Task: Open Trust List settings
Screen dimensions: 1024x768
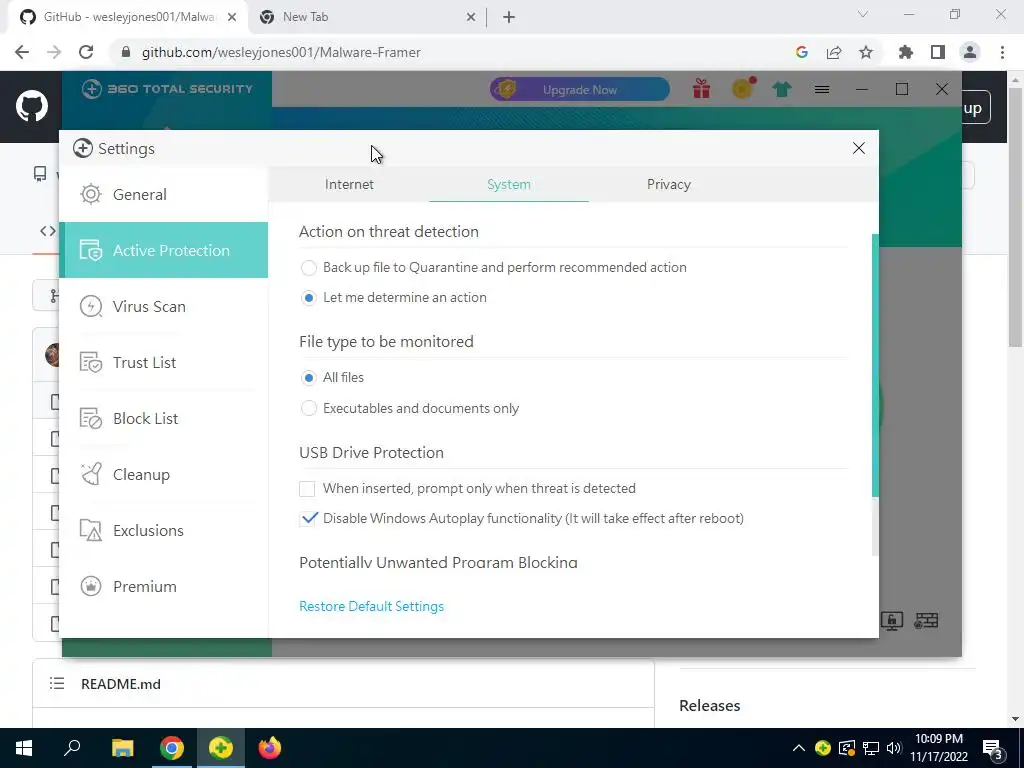Action: [163, 362]
